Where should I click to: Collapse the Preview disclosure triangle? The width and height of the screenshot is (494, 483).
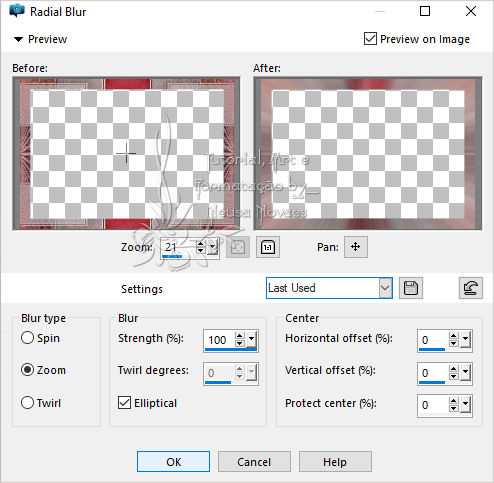pos(18,39)
